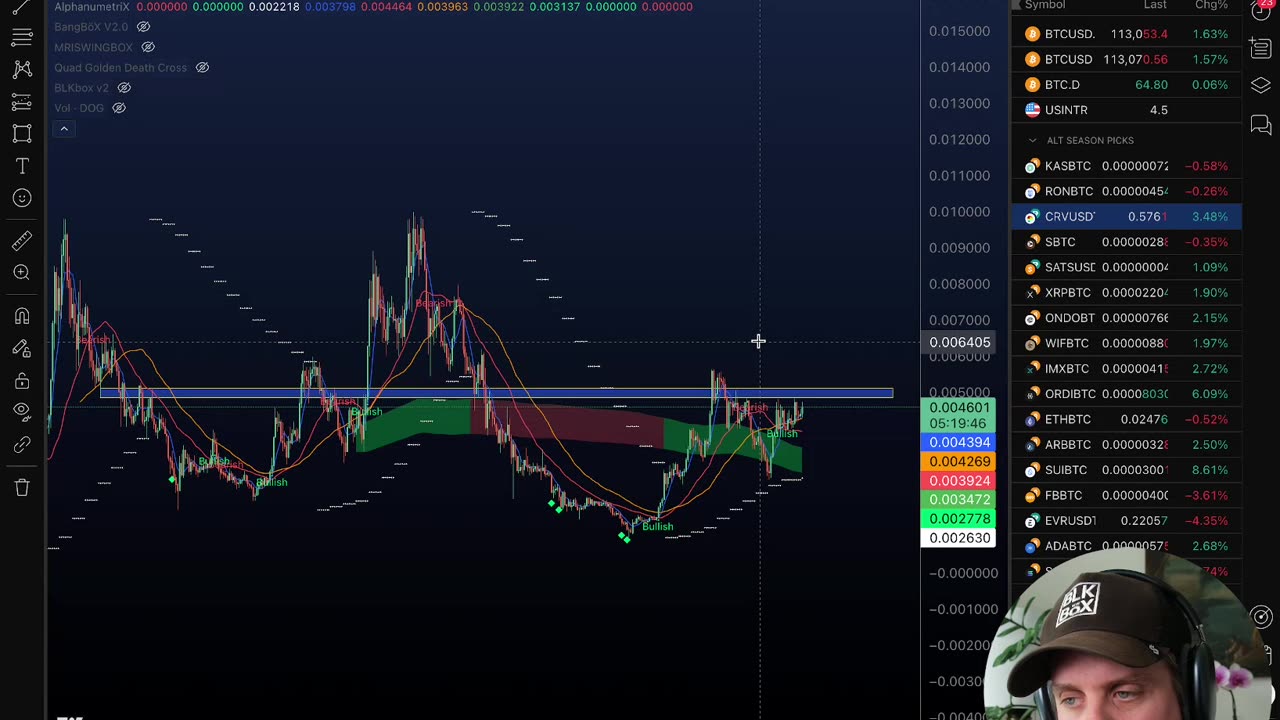The height and width of the screenshot is (720, 1280).
Task: Open WIFBTC from the watchlist
Action: click(x=1127, y=343)
